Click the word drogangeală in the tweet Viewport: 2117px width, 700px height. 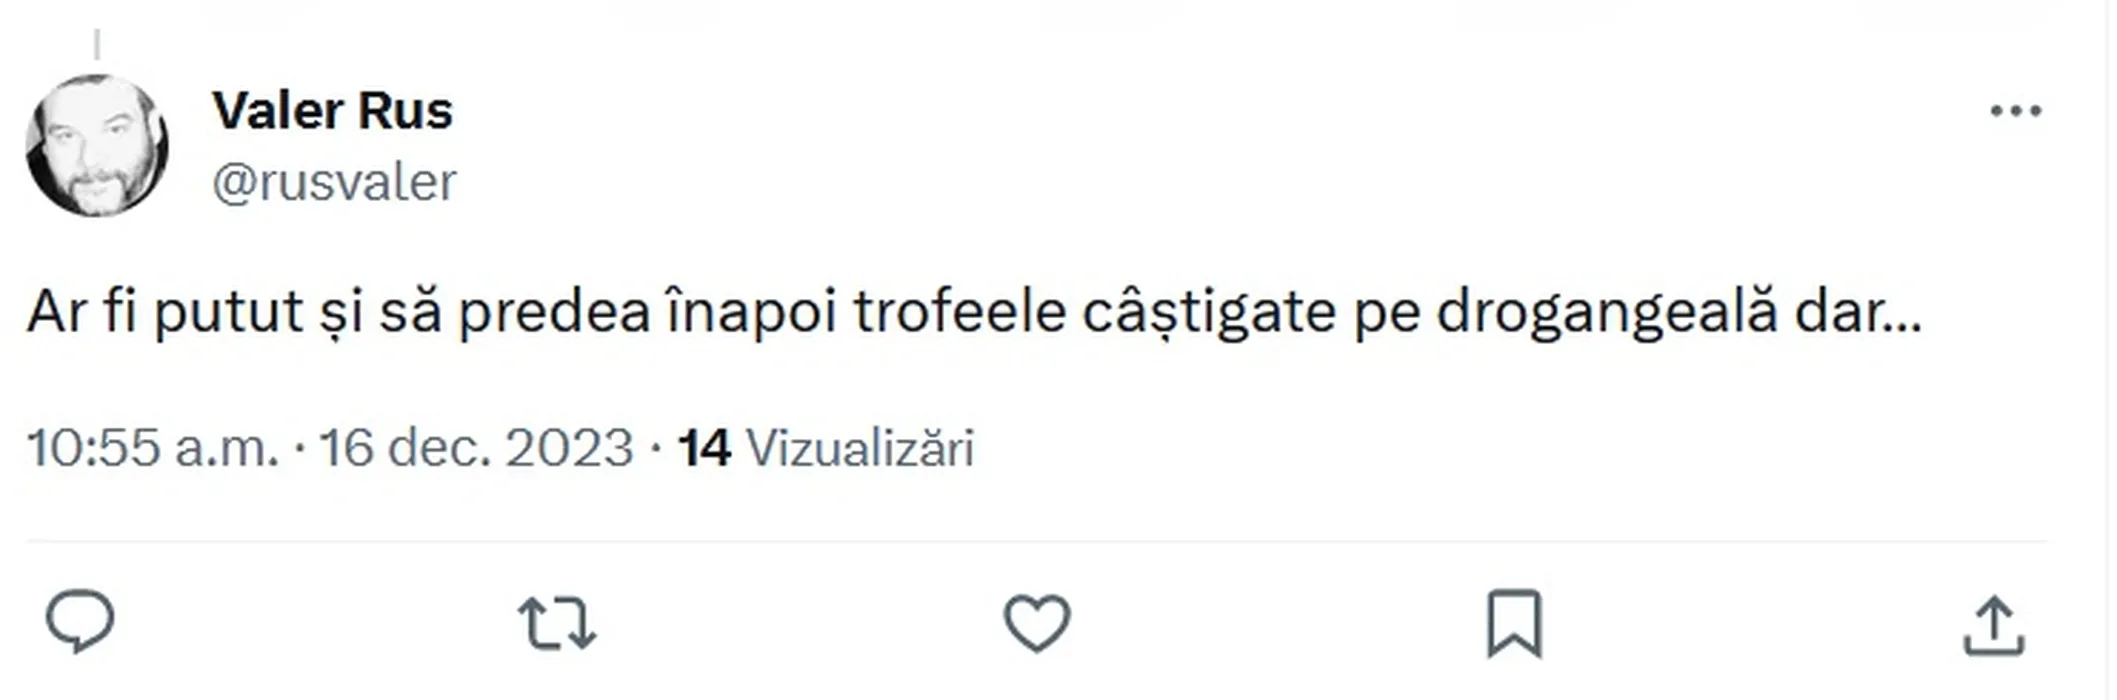[x=1607, y=312]
